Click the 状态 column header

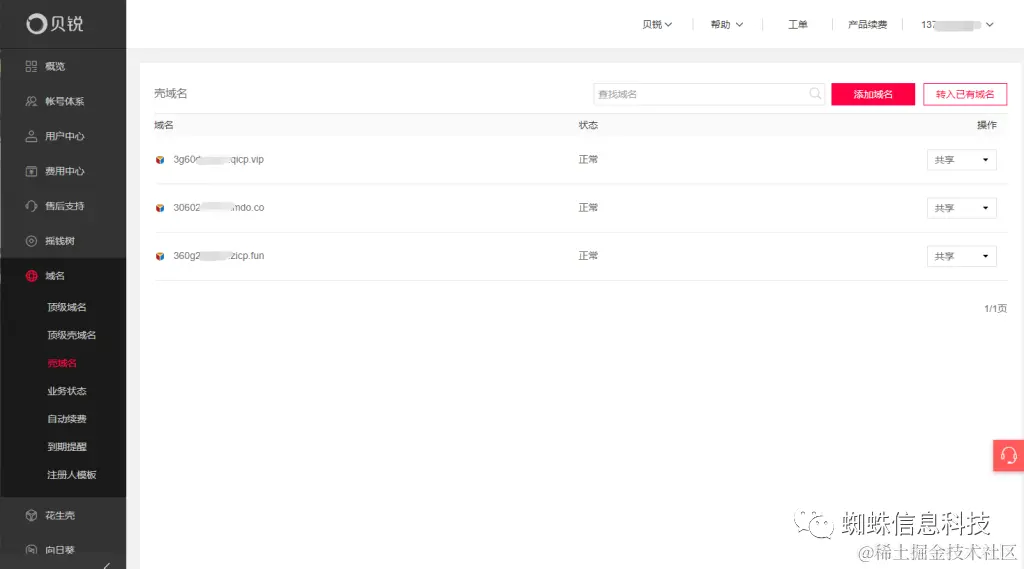coord(588,125)
